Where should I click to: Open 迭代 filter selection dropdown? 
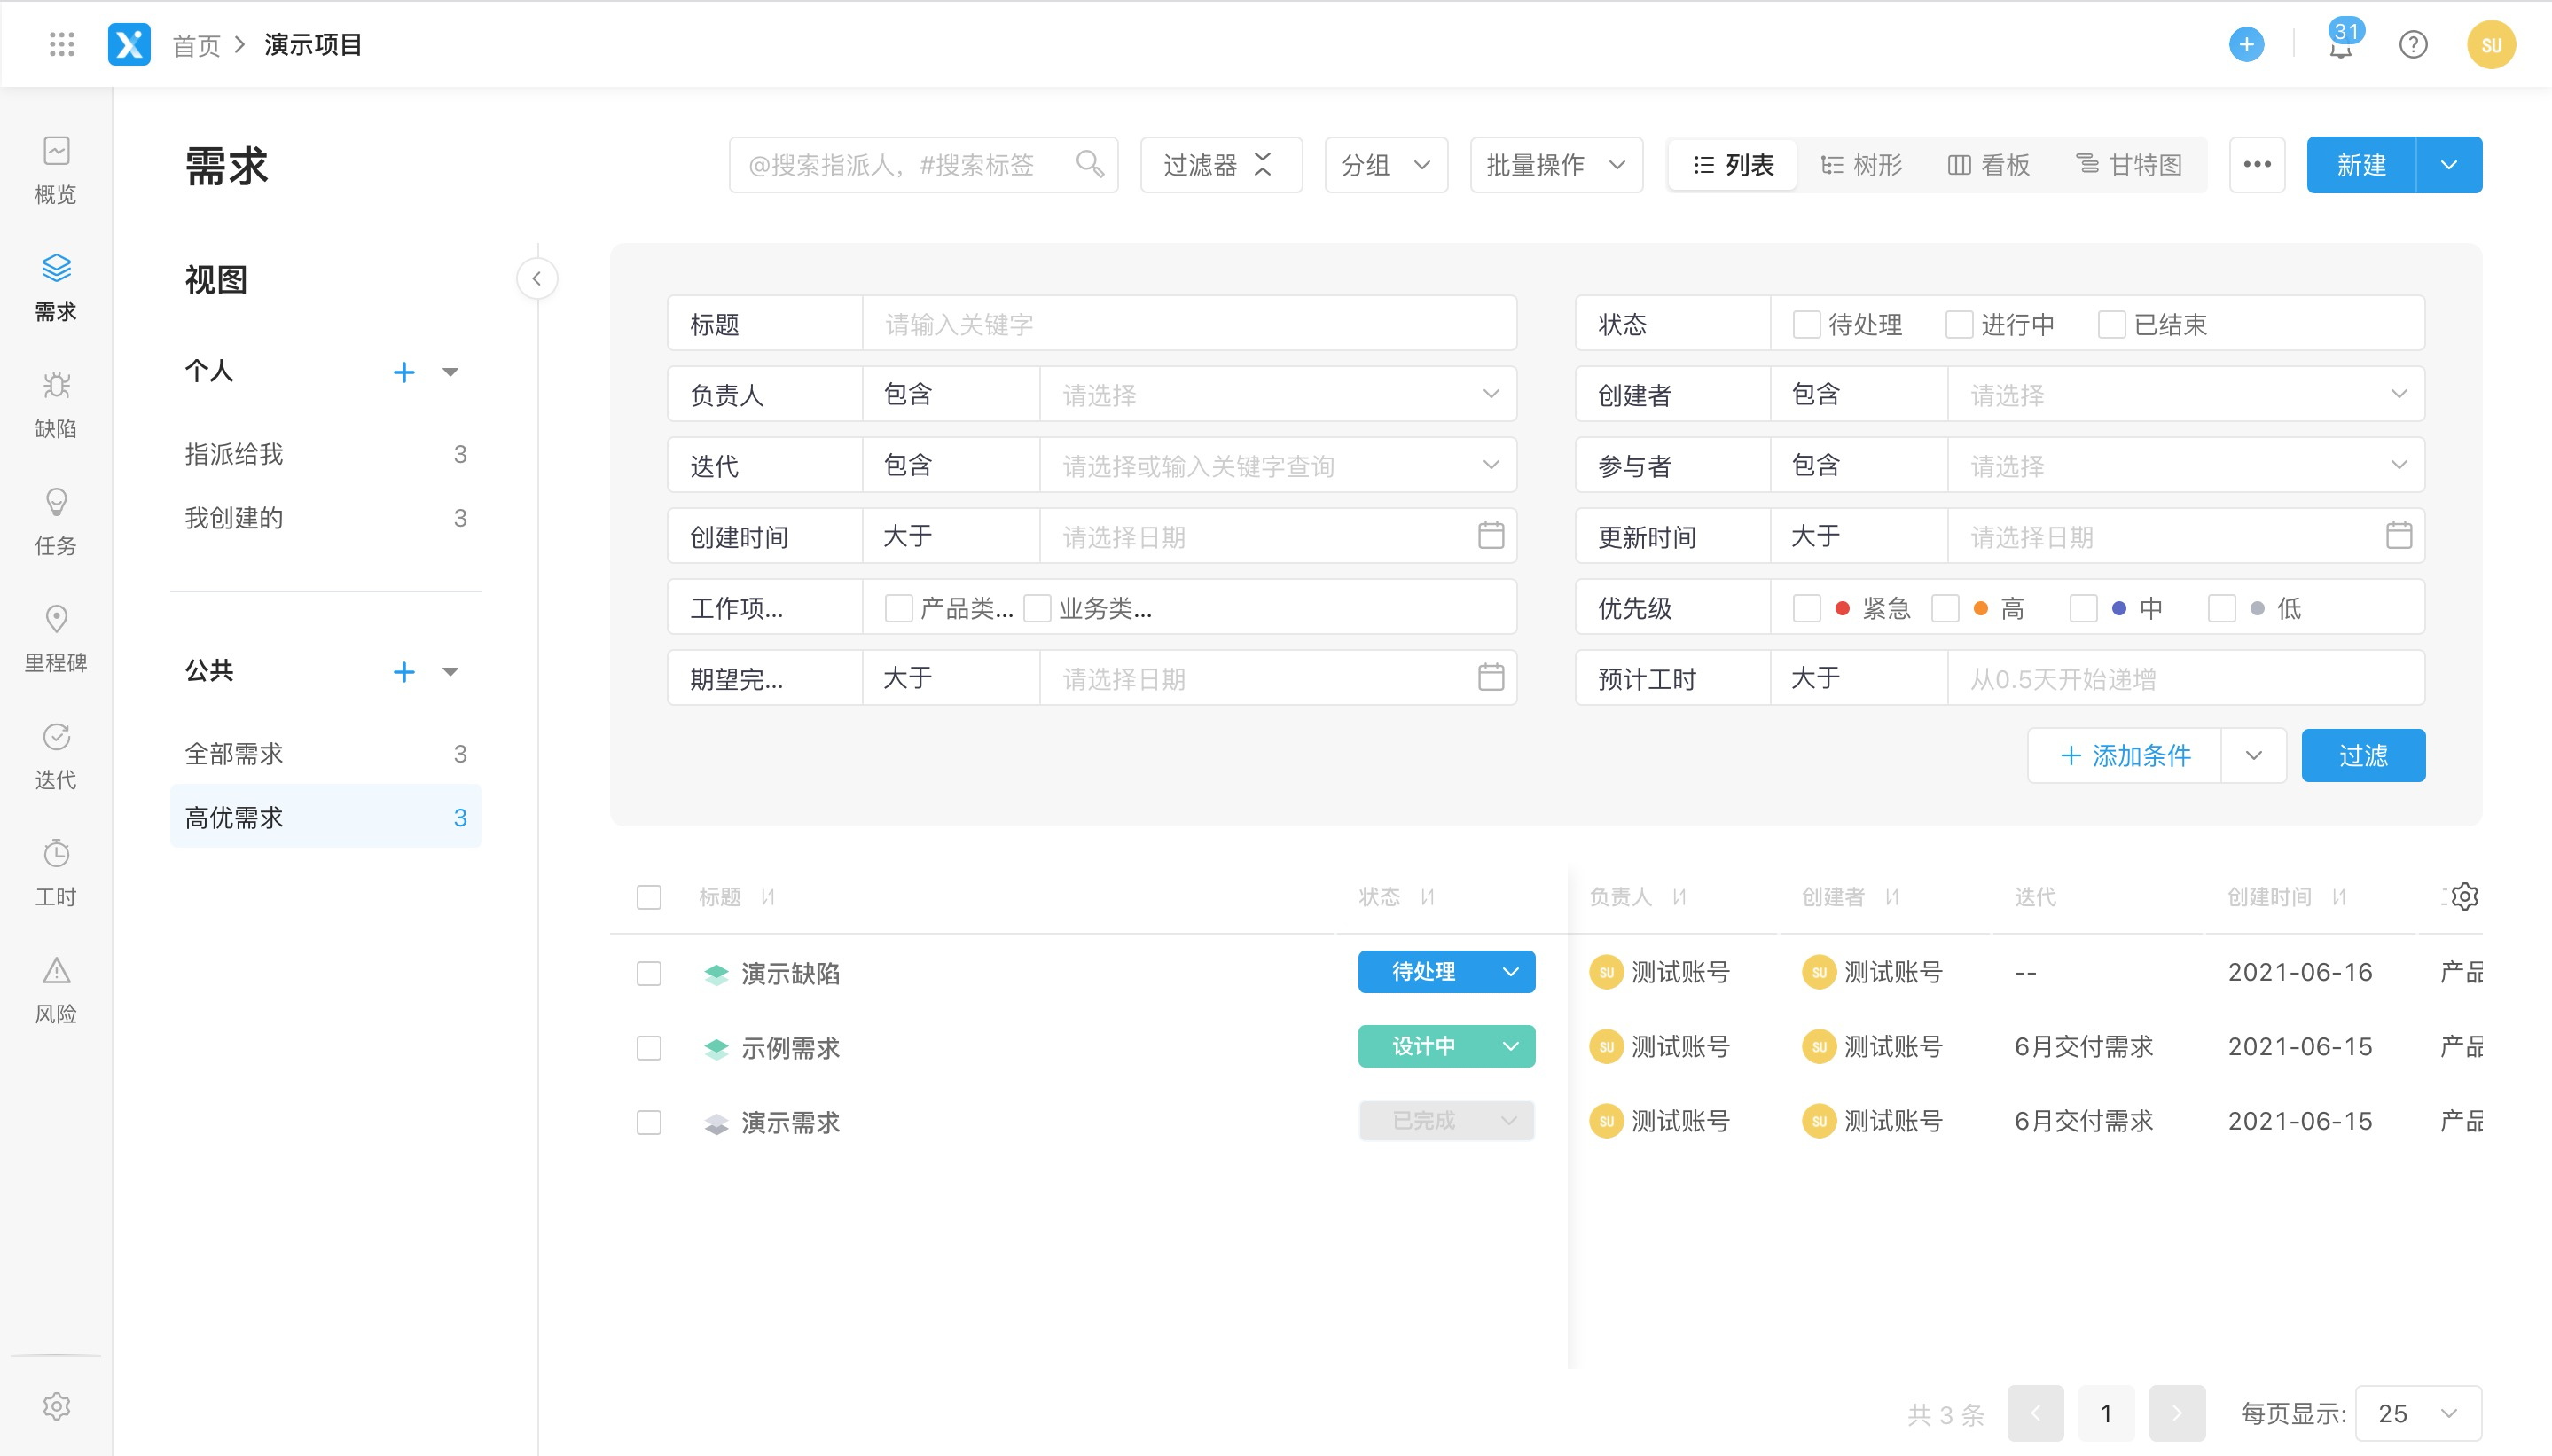tap(1278, 465)
